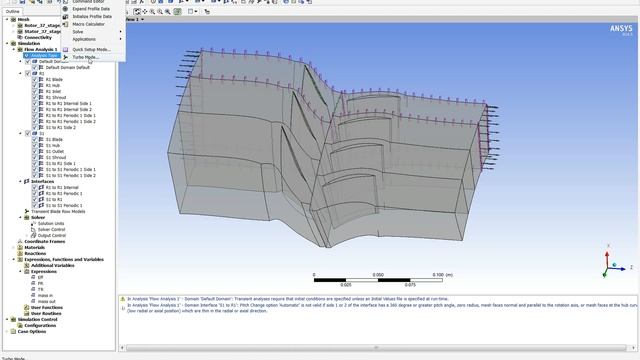Collapse the R1 domain node

click(21, 73)
